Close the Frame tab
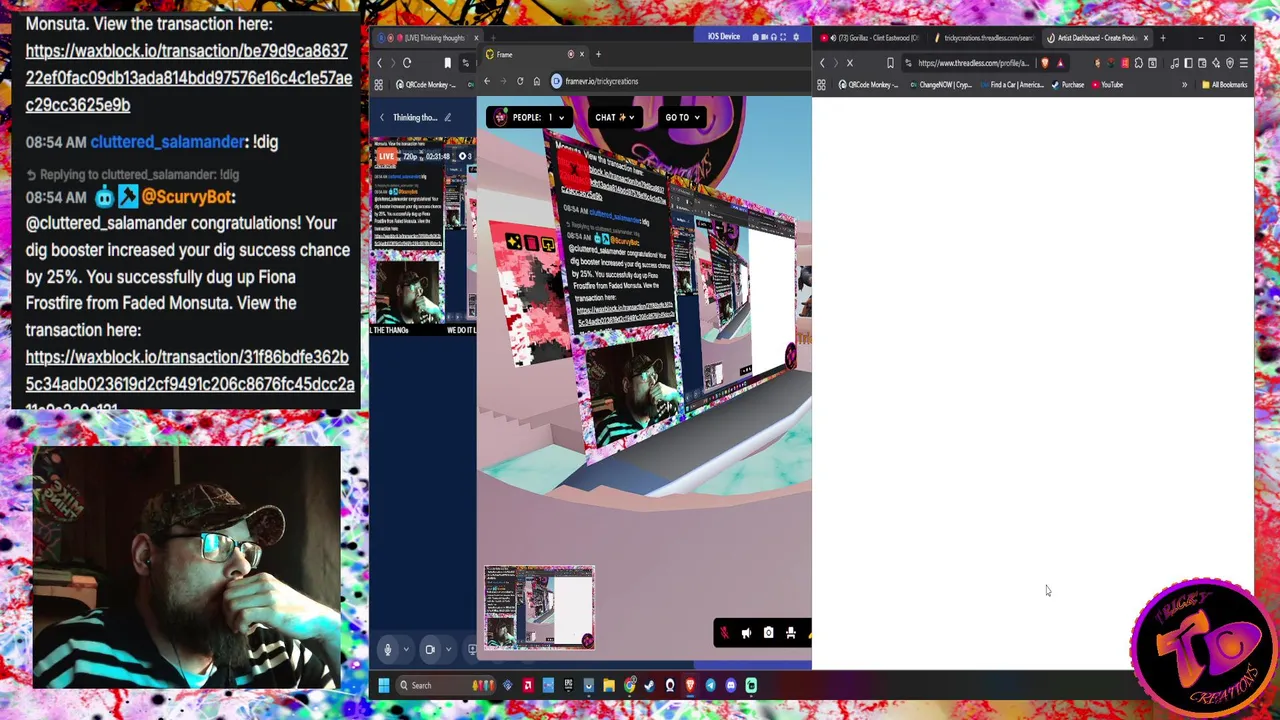This screenshot has width=1280, height=720. click(582, 54)
